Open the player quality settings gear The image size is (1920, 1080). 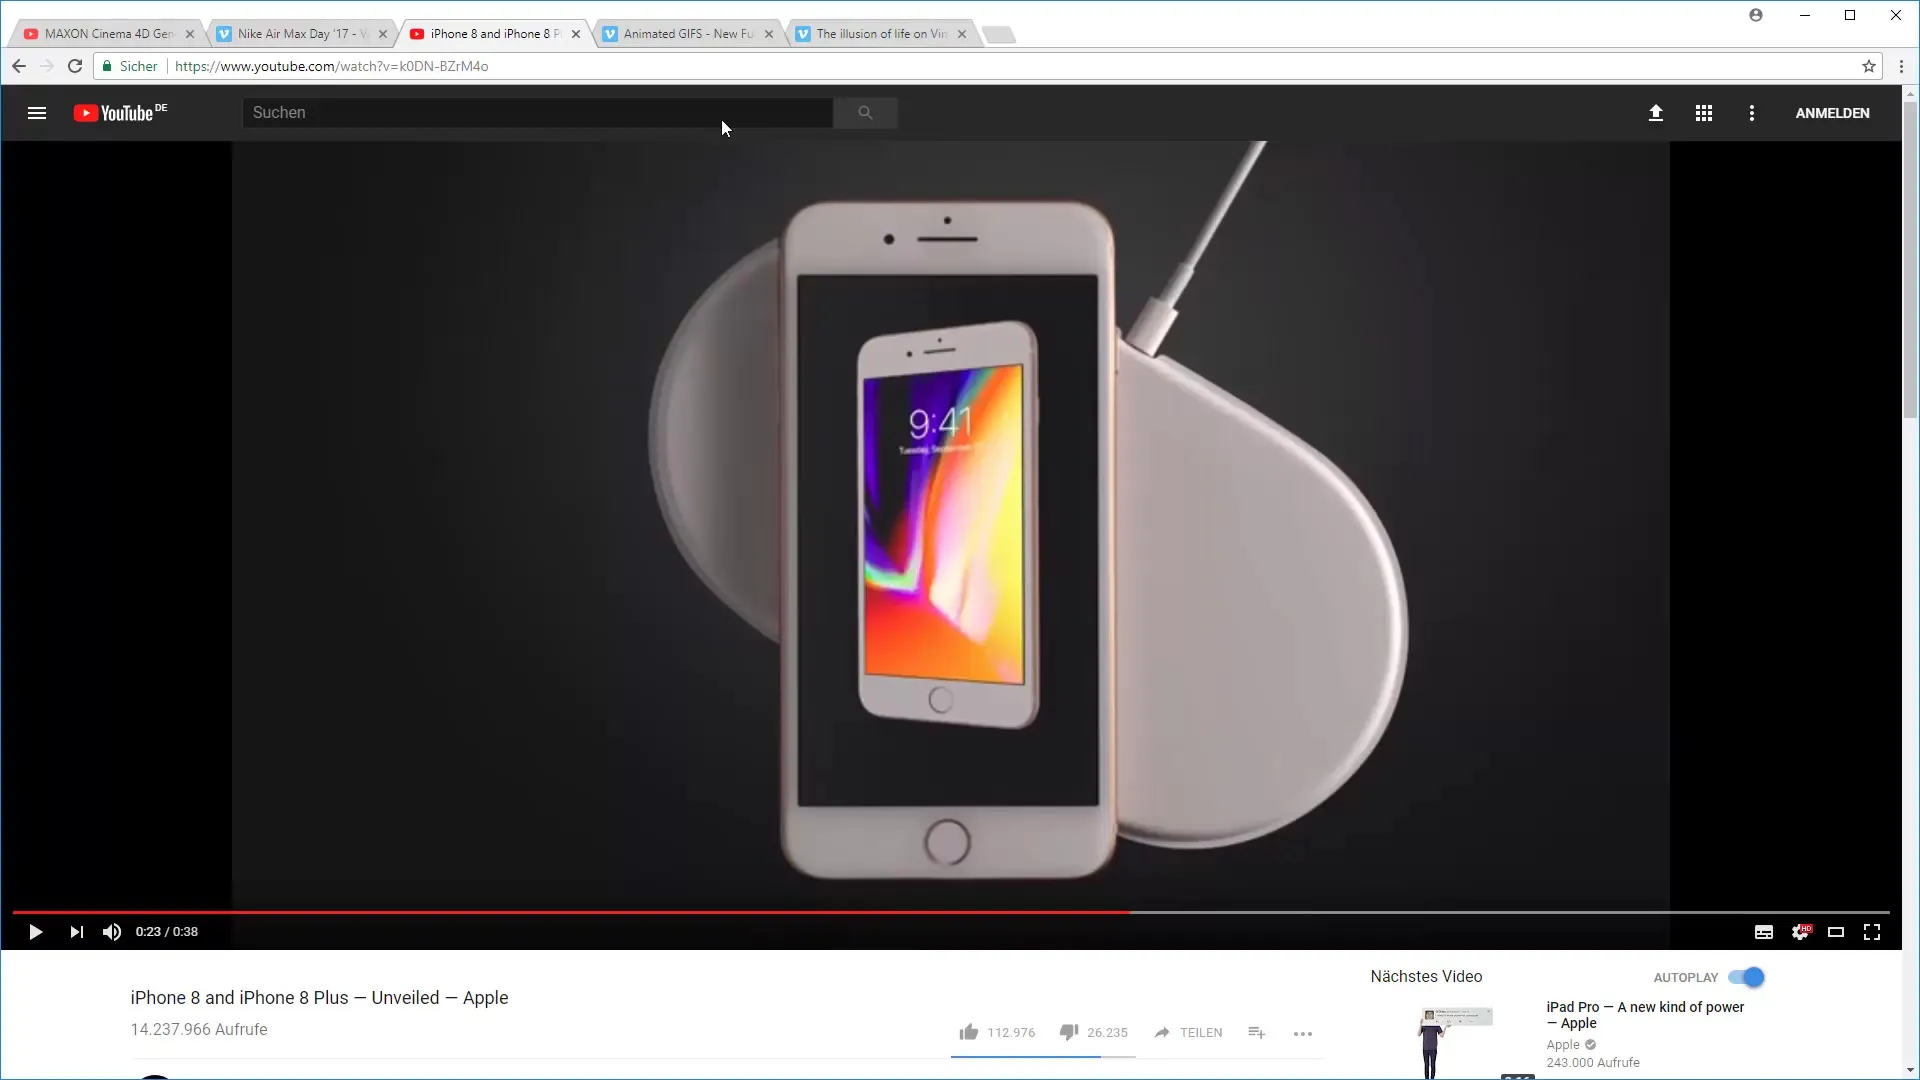coord(1800,932)
